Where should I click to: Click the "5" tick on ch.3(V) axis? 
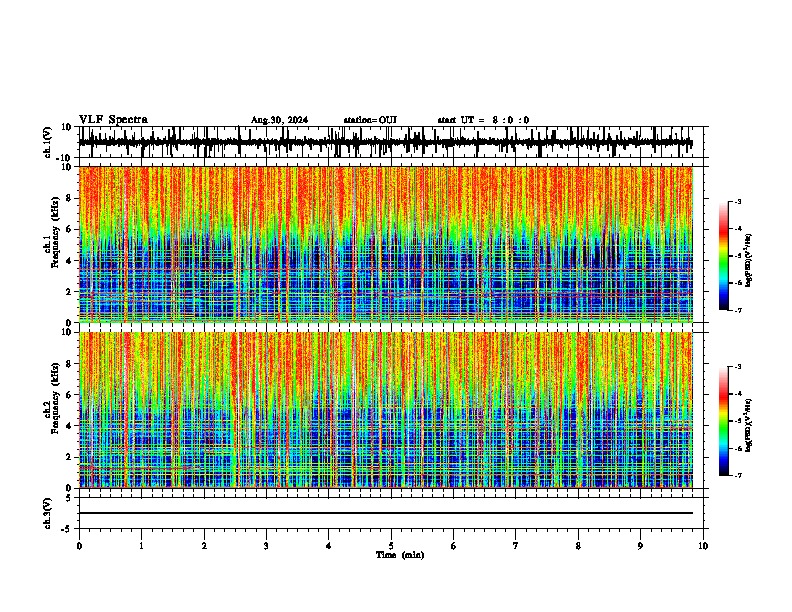[70, 498]
